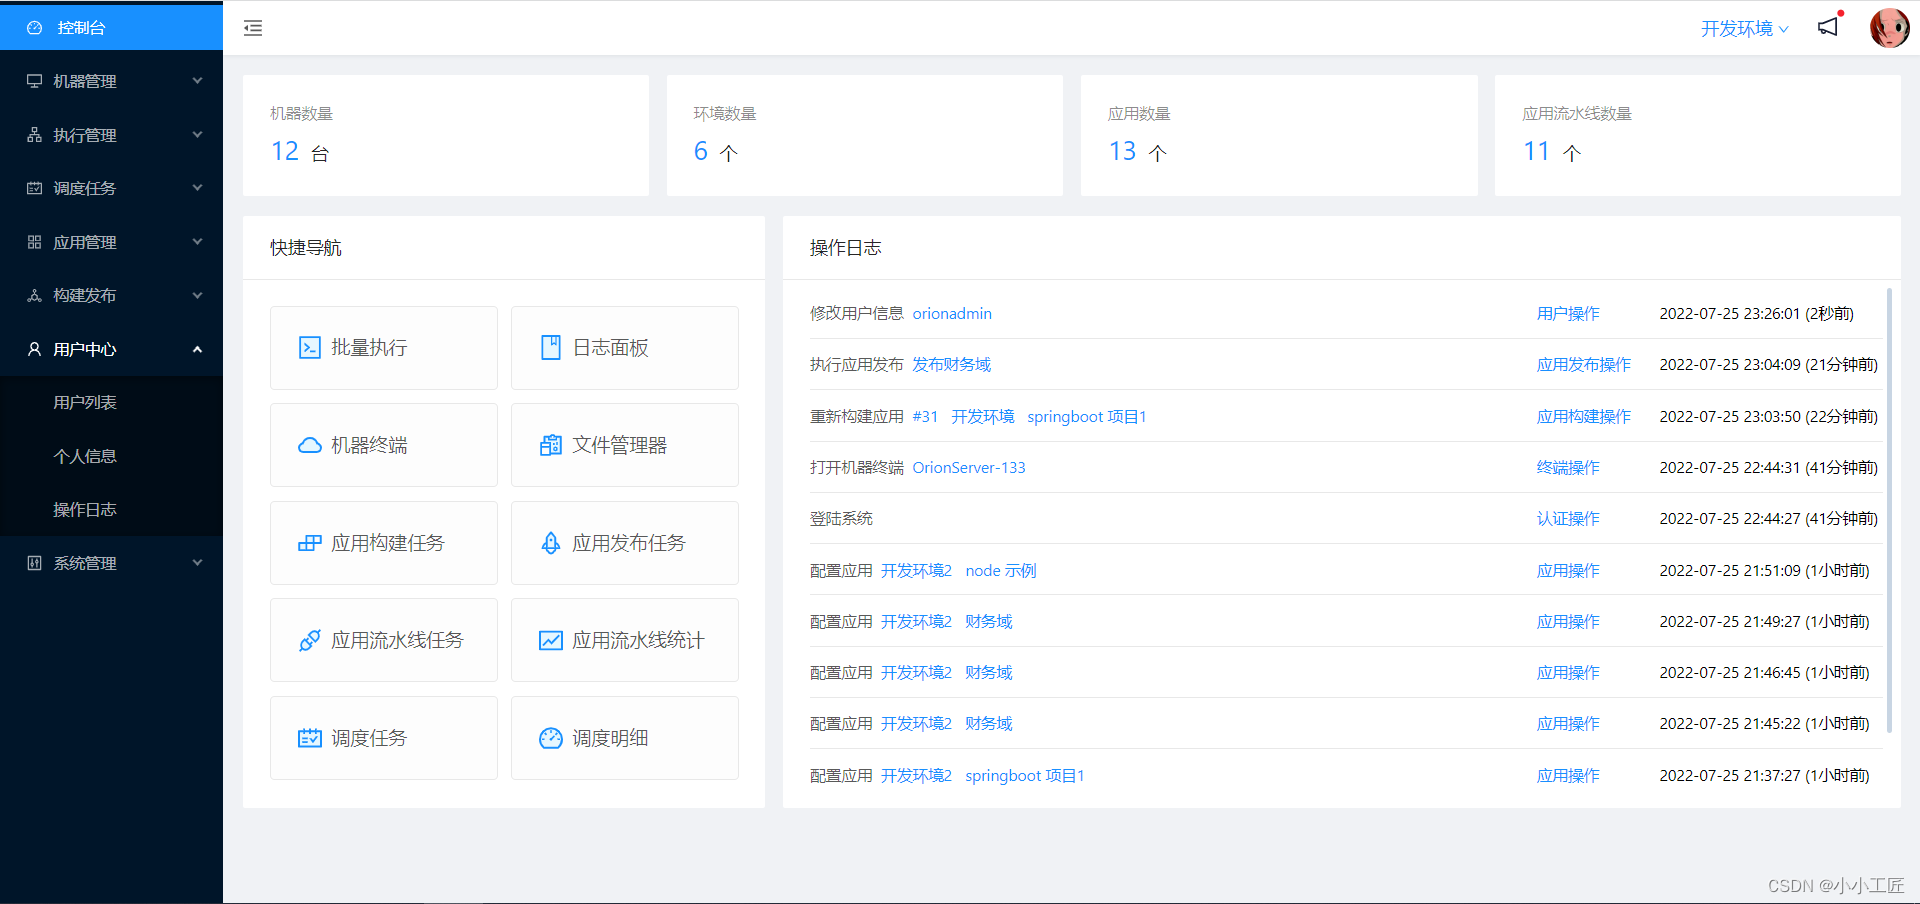Open the 批量执行 (batch execution) shortcut

click(383, 347)
